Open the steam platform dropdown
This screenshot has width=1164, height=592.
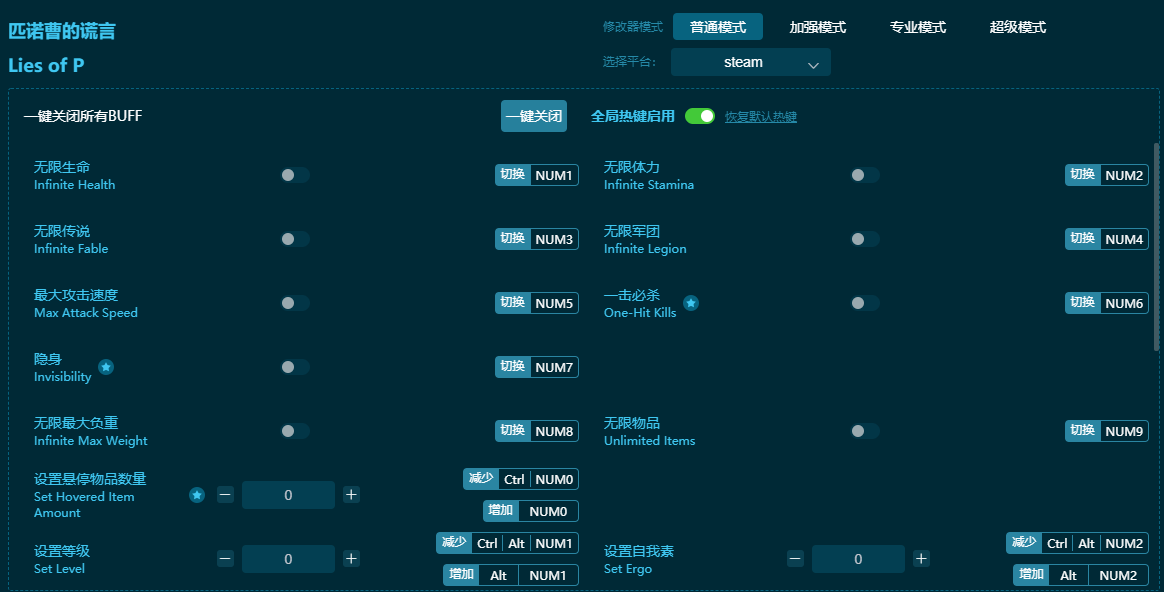tap(750, 62)
